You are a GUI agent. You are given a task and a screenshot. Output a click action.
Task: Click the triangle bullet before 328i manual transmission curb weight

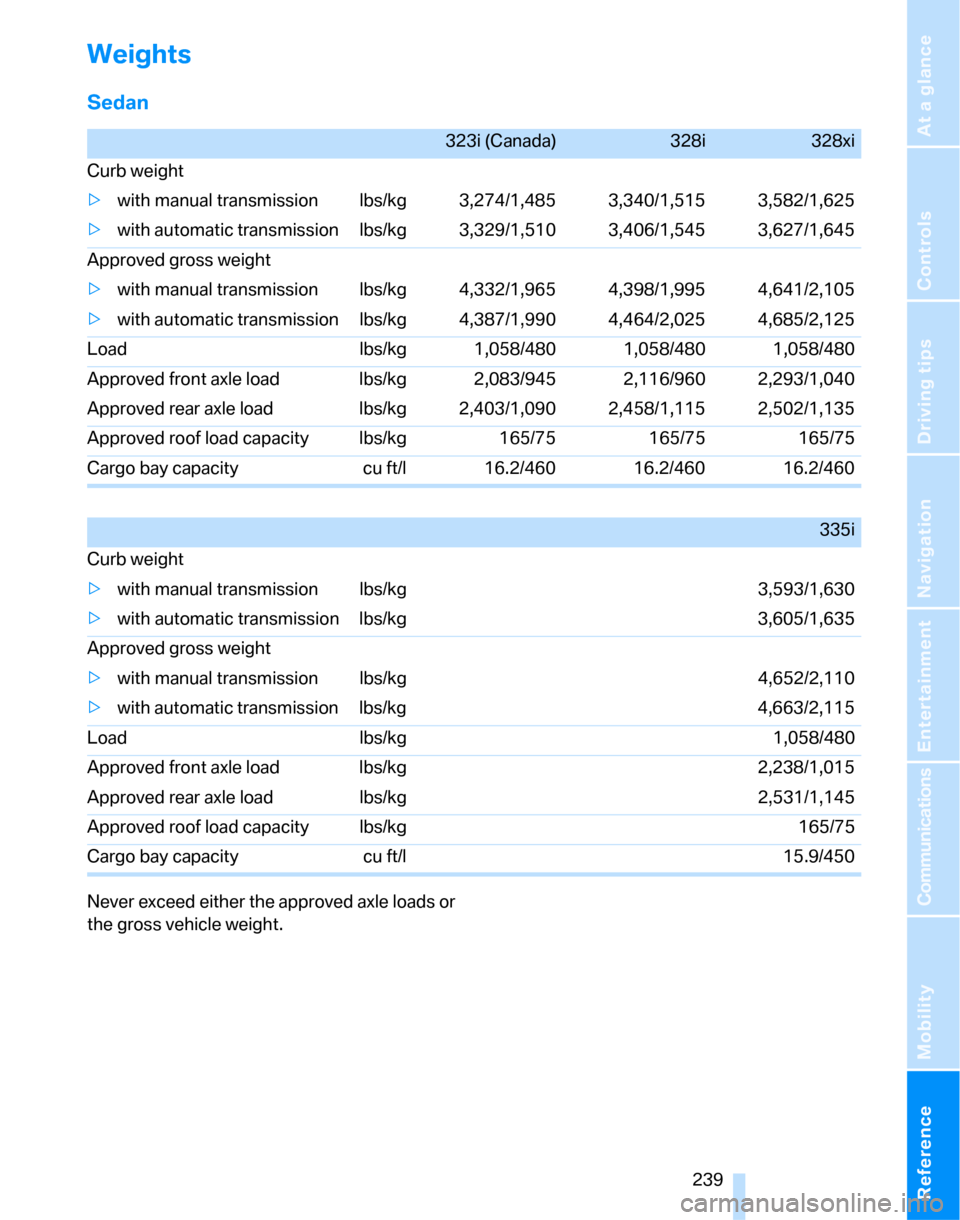(x=93, y=201)
